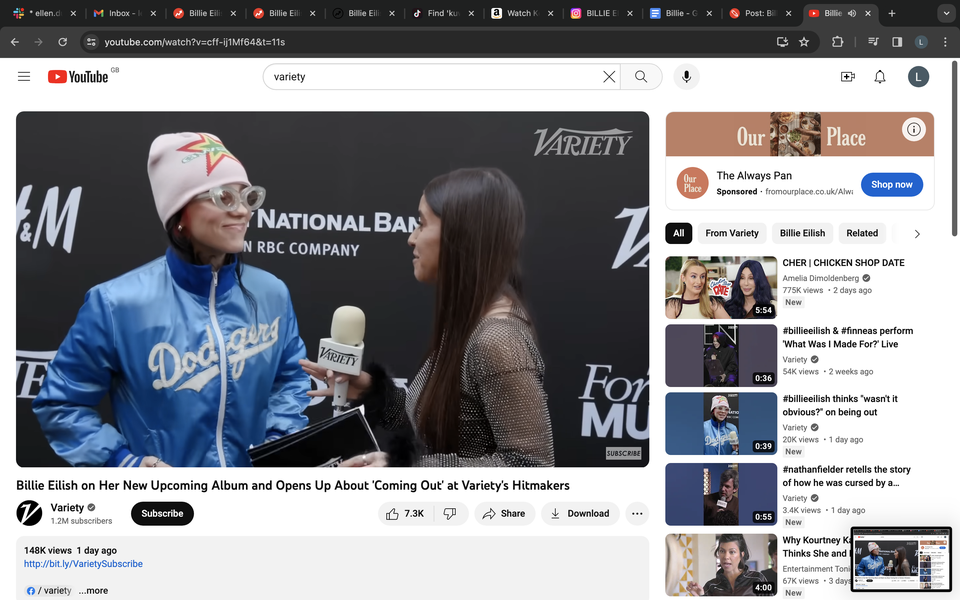
Task: Select the Billie Eilish filter chip
Action: pos(802,233)
